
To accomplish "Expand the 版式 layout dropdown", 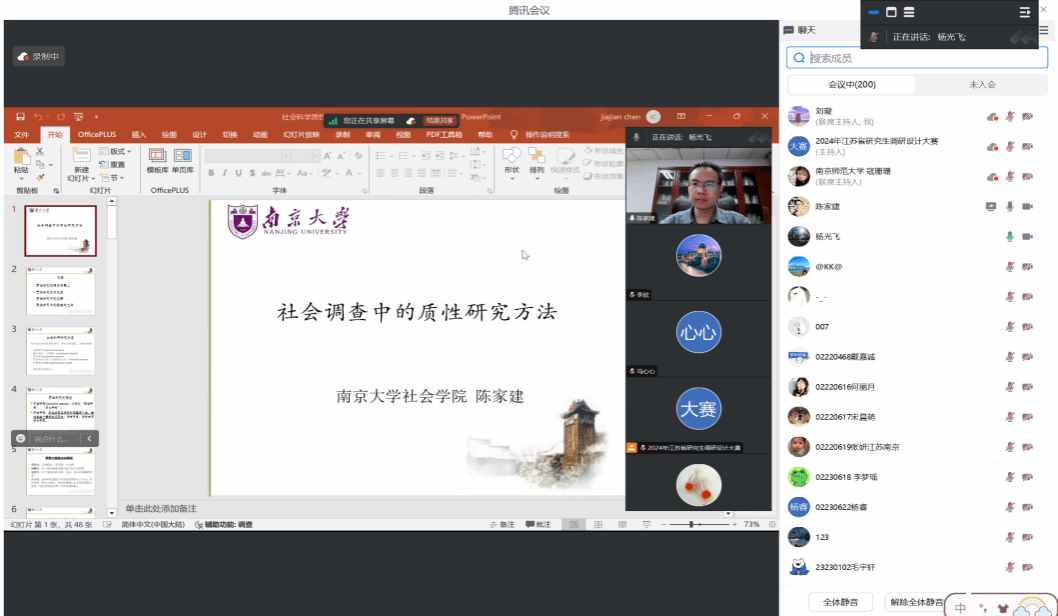I will (115, 151).
